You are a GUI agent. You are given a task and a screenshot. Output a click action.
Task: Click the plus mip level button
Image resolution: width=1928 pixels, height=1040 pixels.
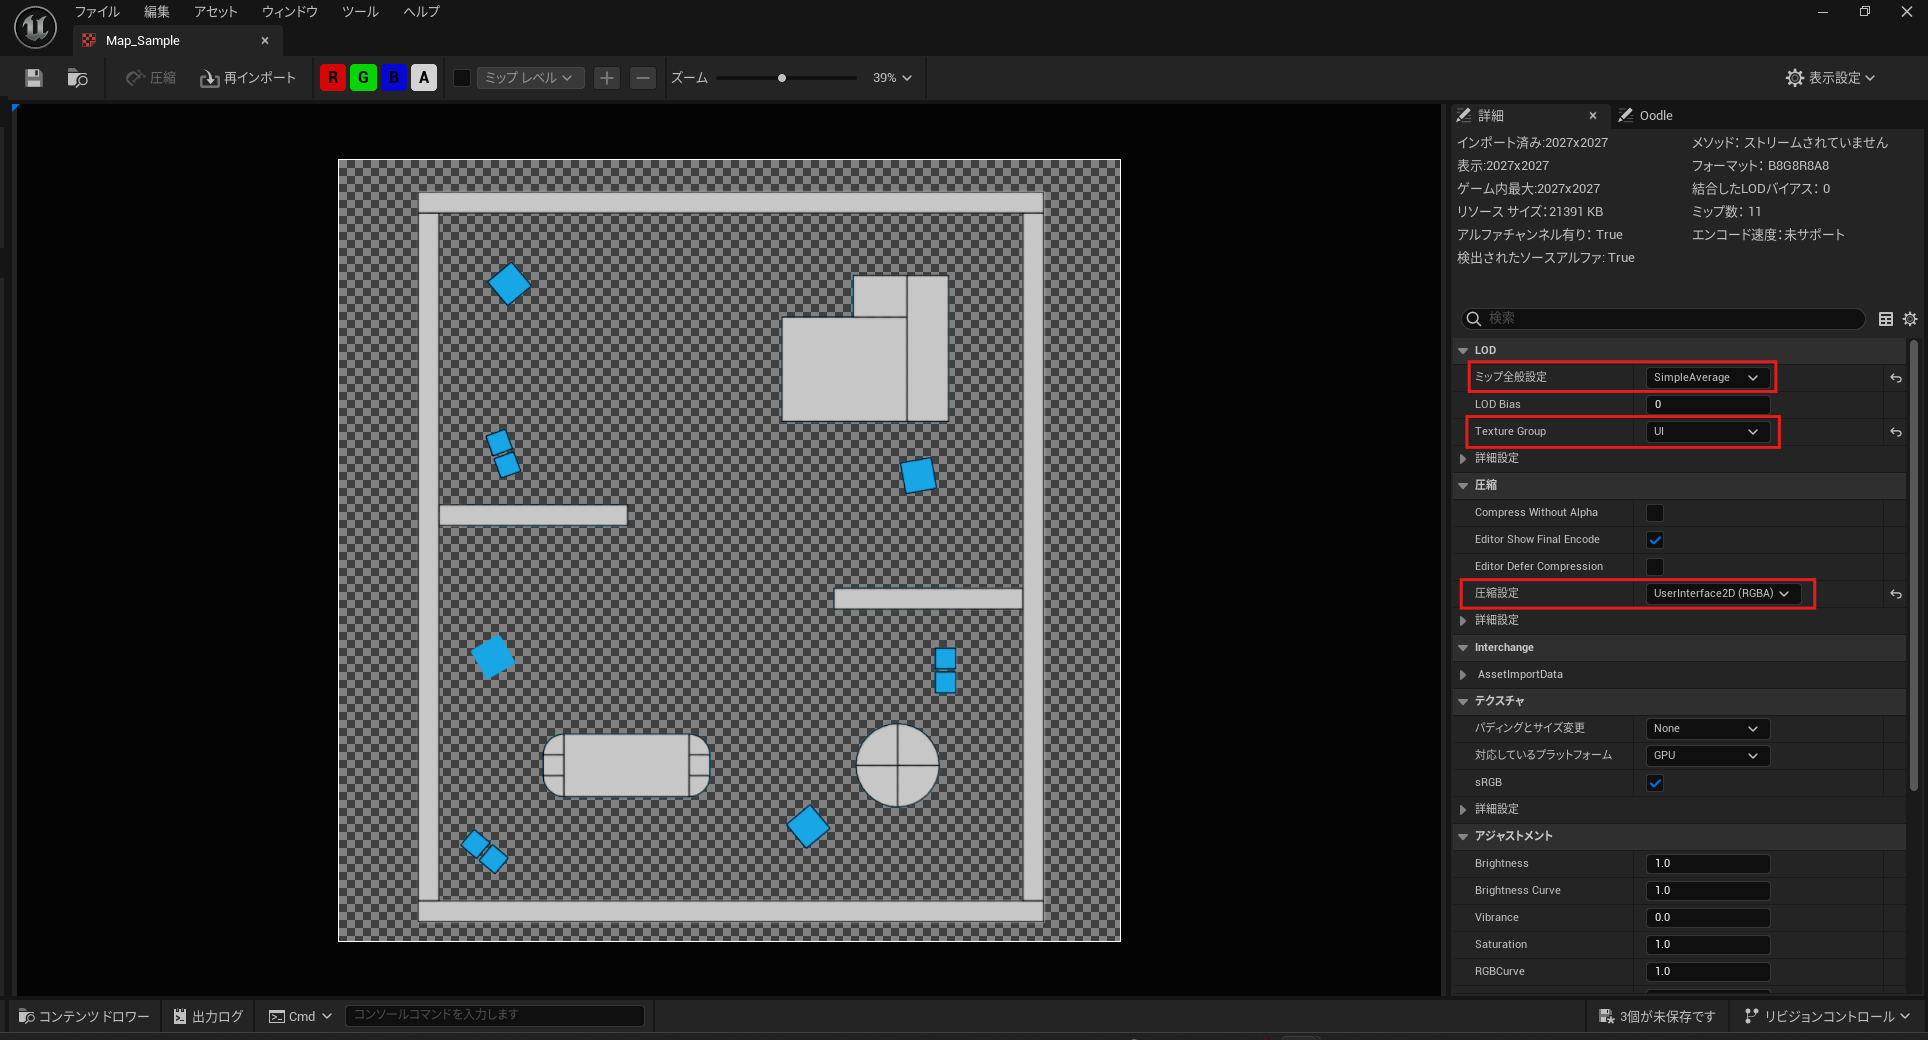(607, 78)
